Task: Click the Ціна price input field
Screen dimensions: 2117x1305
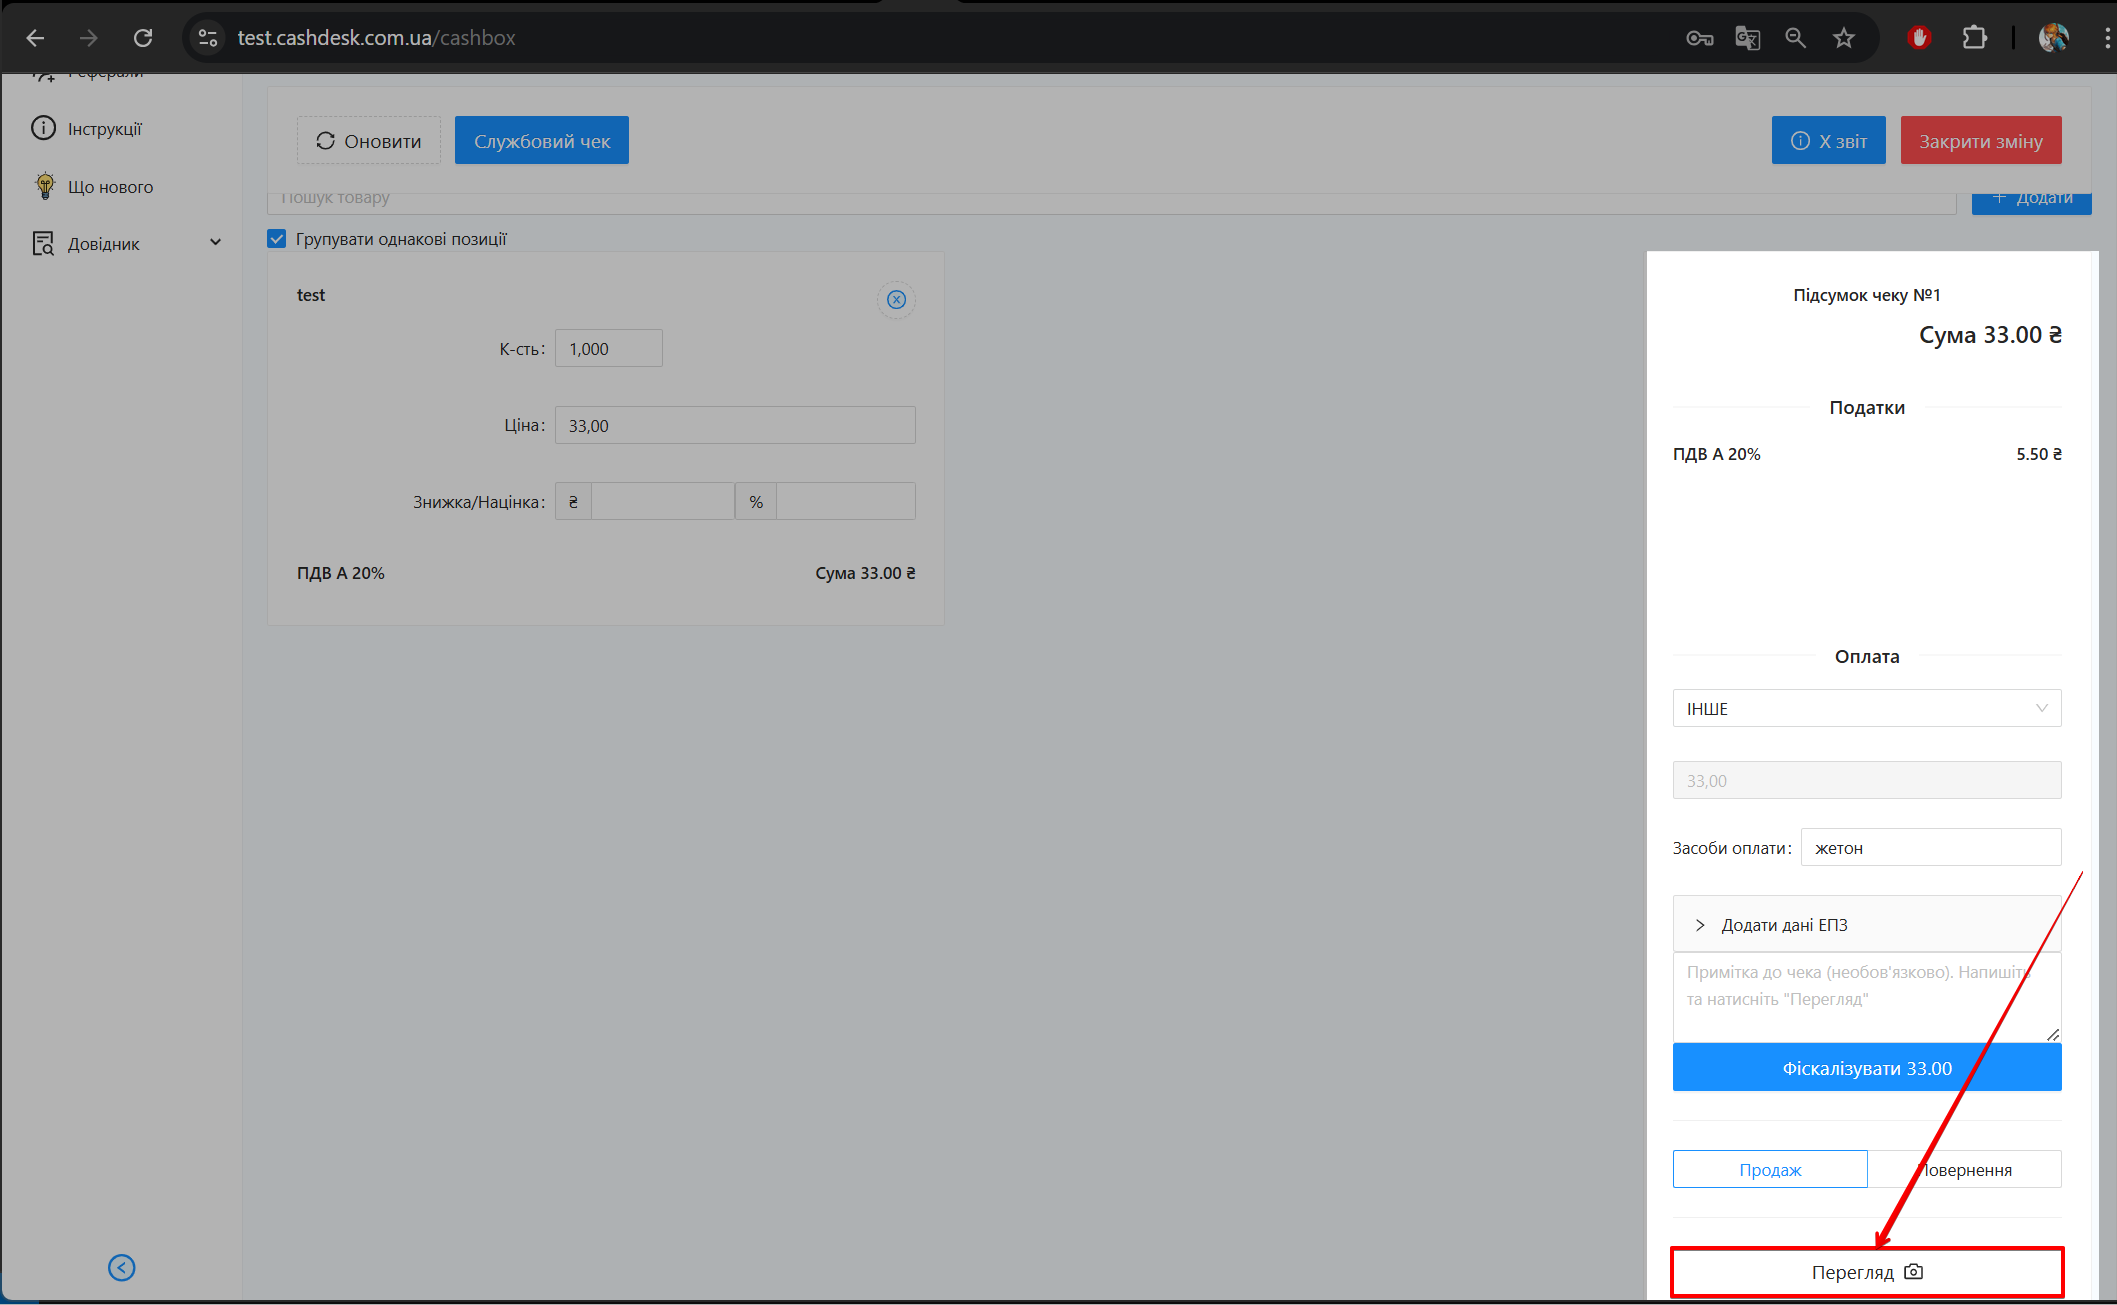Action: coord(734,425)
